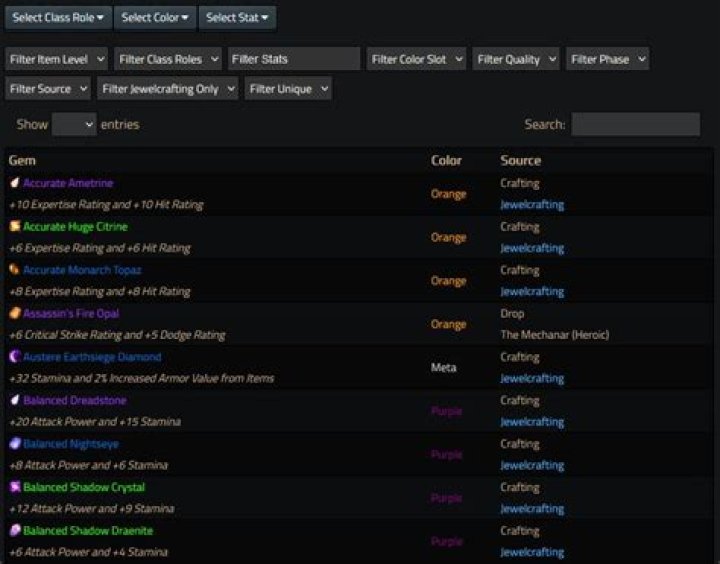Image resolution: width=720 pixels, height=564 pixels.
Task: Open the Balanced Shadow Draenite gem link
Action: [88, 531]
